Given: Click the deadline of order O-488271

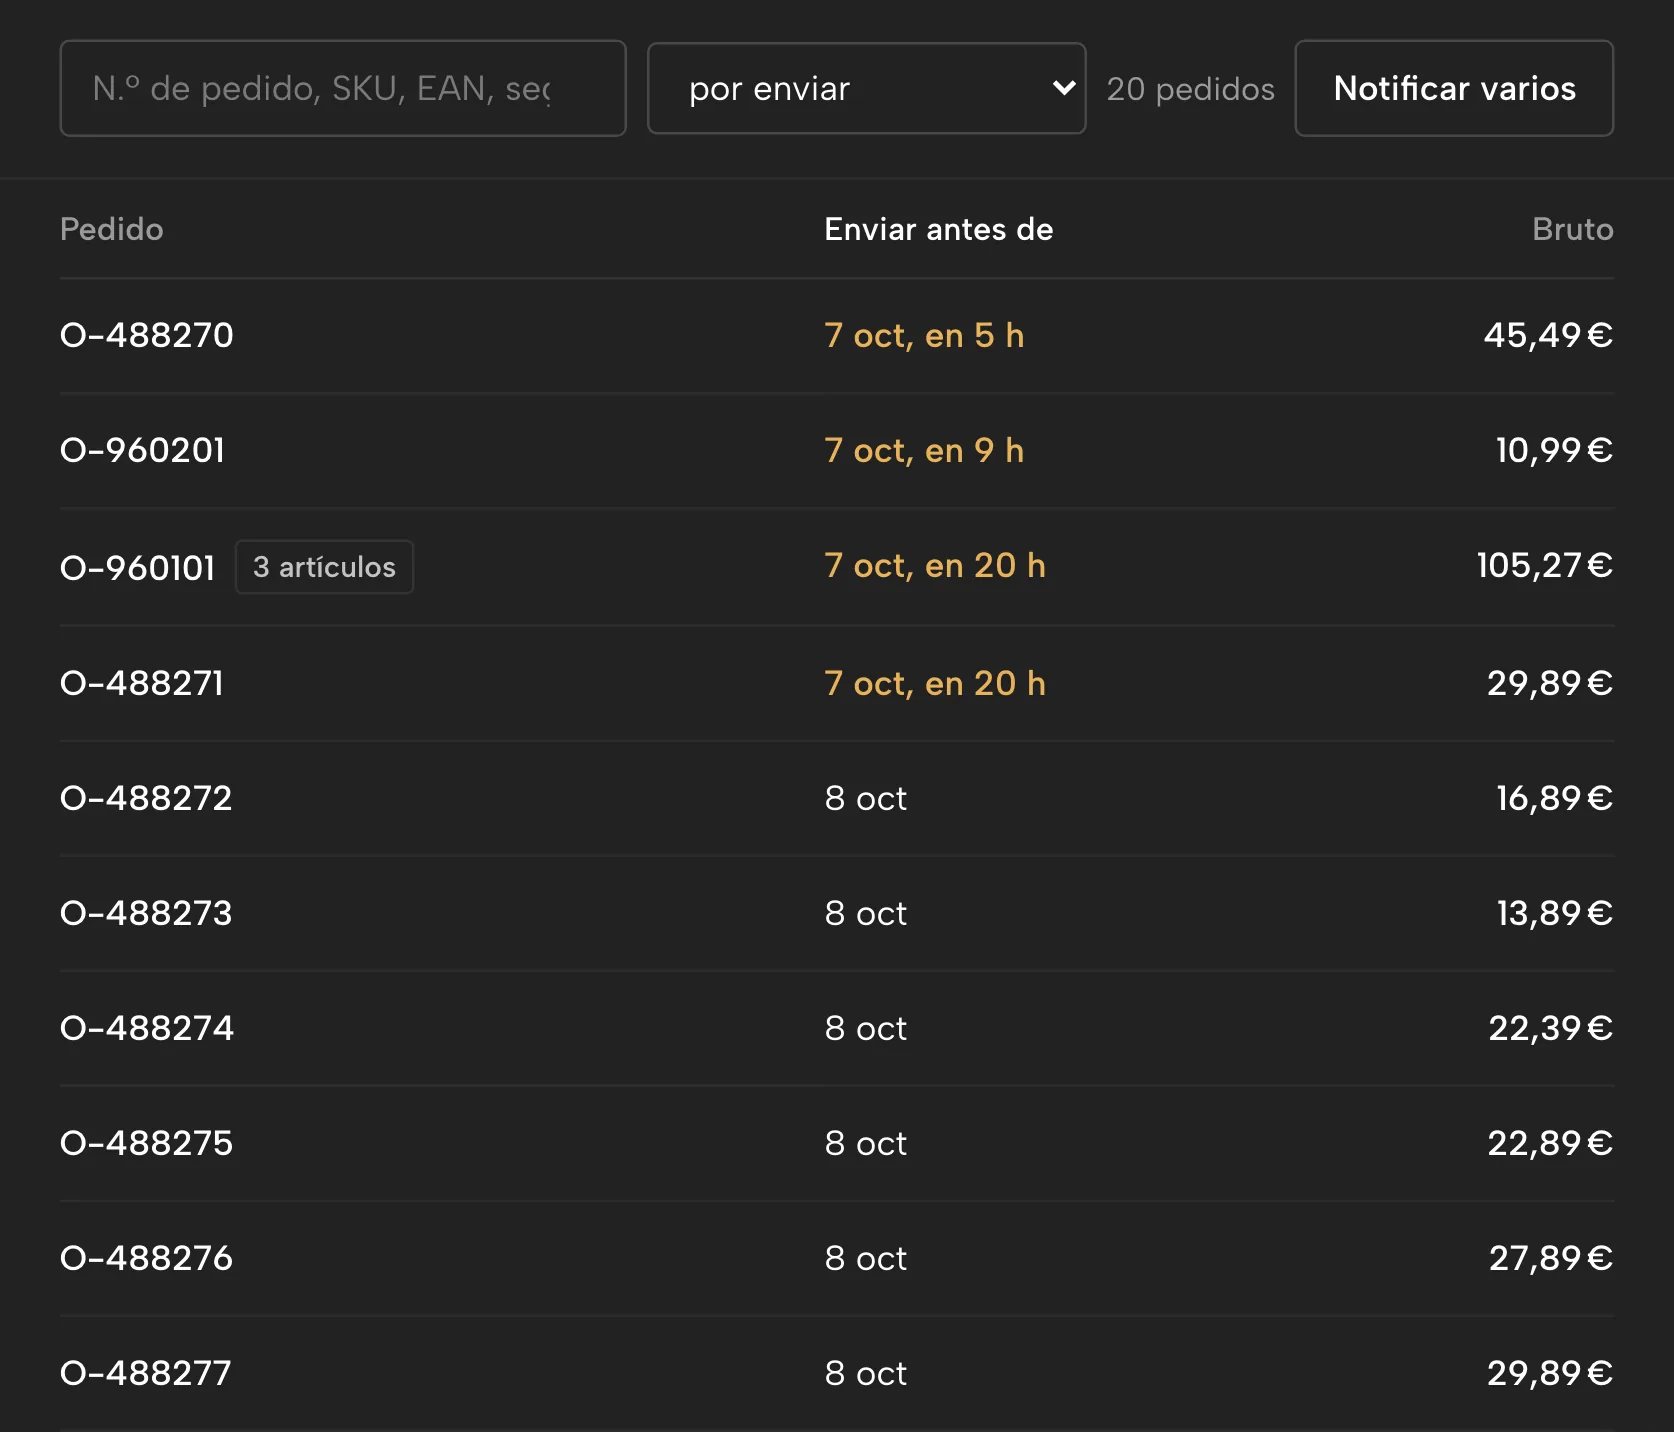Looking at the screenshot, I should tap(935, 683).
